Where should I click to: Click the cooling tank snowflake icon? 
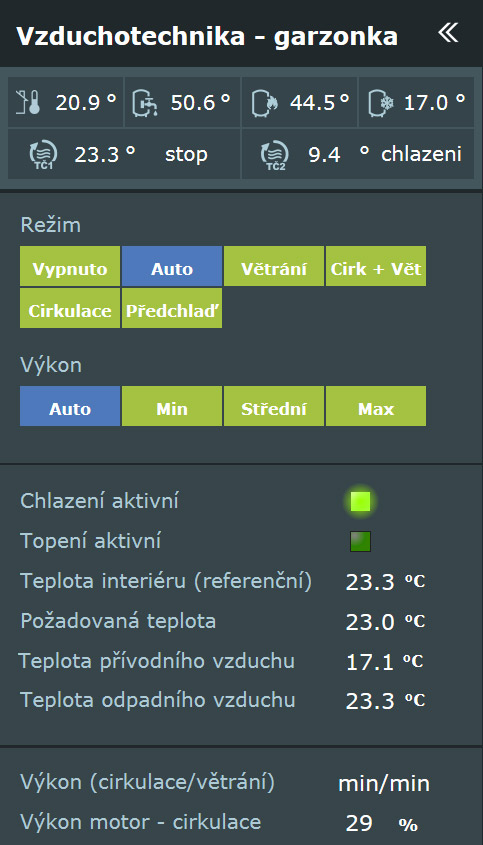(381, 102)
